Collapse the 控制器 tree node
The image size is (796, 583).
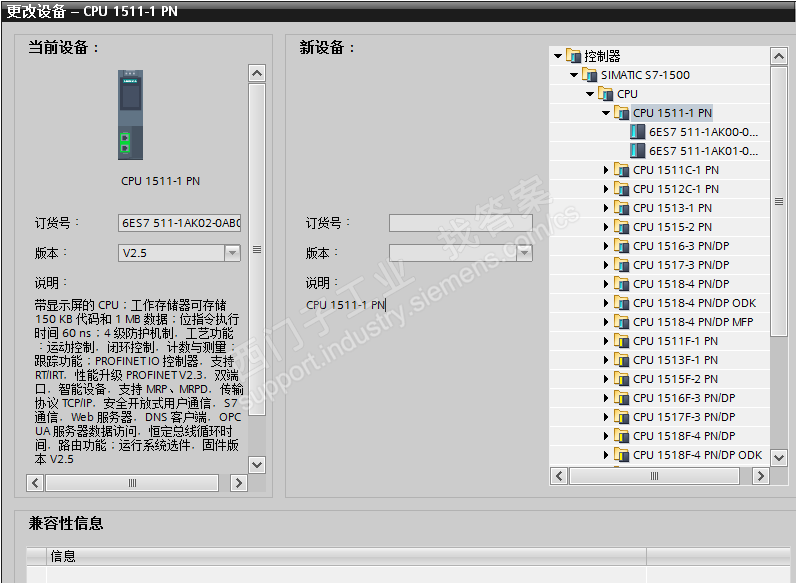[x=558, y=56]
